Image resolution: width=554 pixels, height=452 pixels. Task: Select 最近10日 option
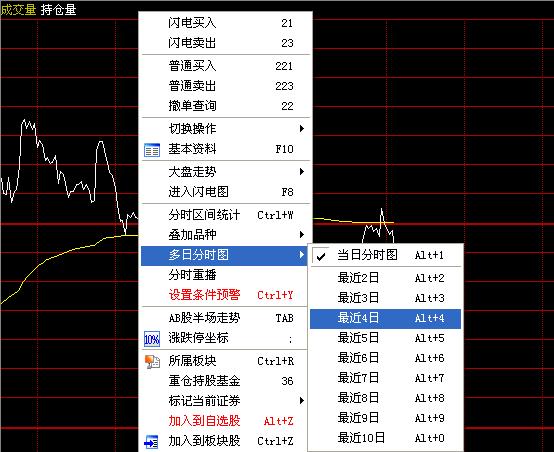(x=385, y=438)
